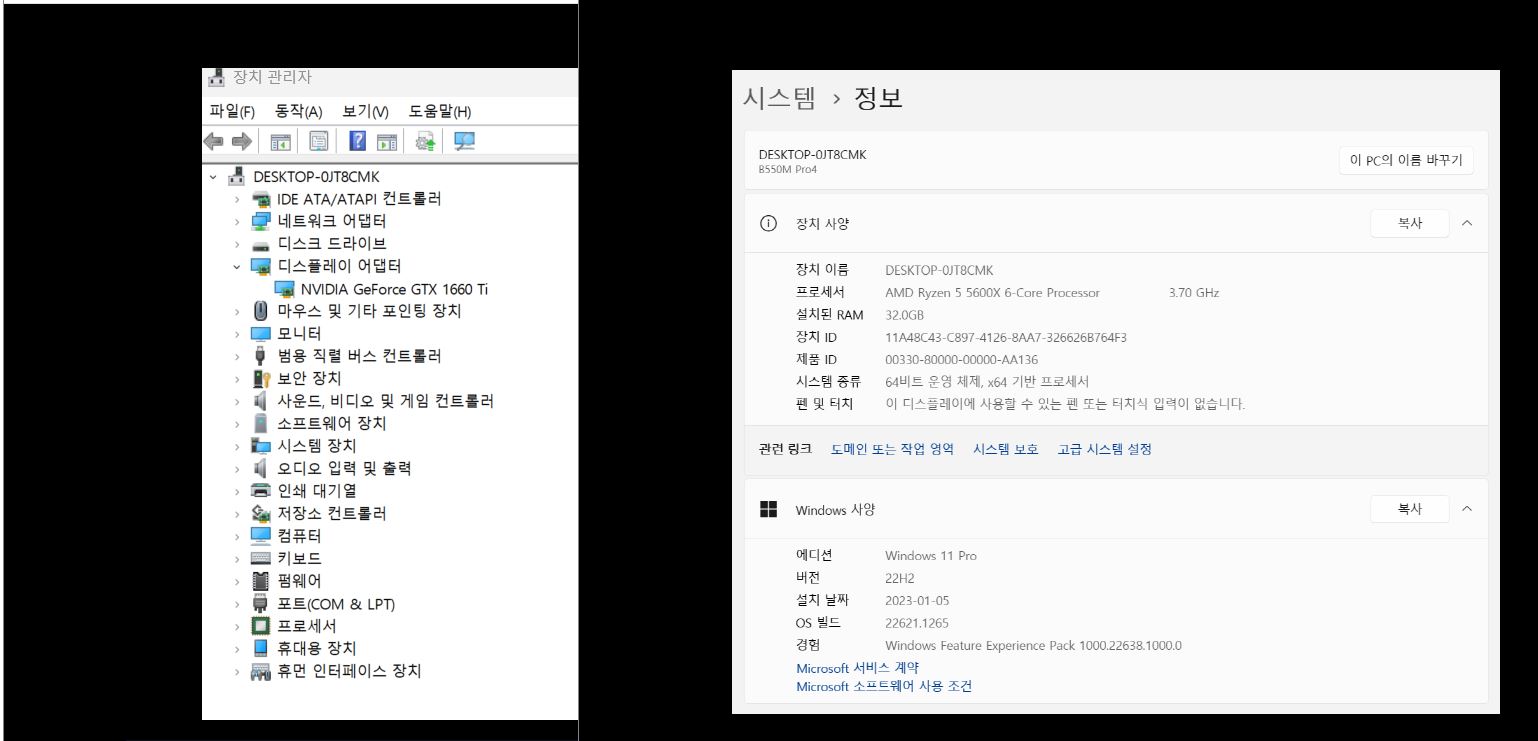Click 복사 button for Windows 사양
1538x741 pixels.
point(1410,509)
